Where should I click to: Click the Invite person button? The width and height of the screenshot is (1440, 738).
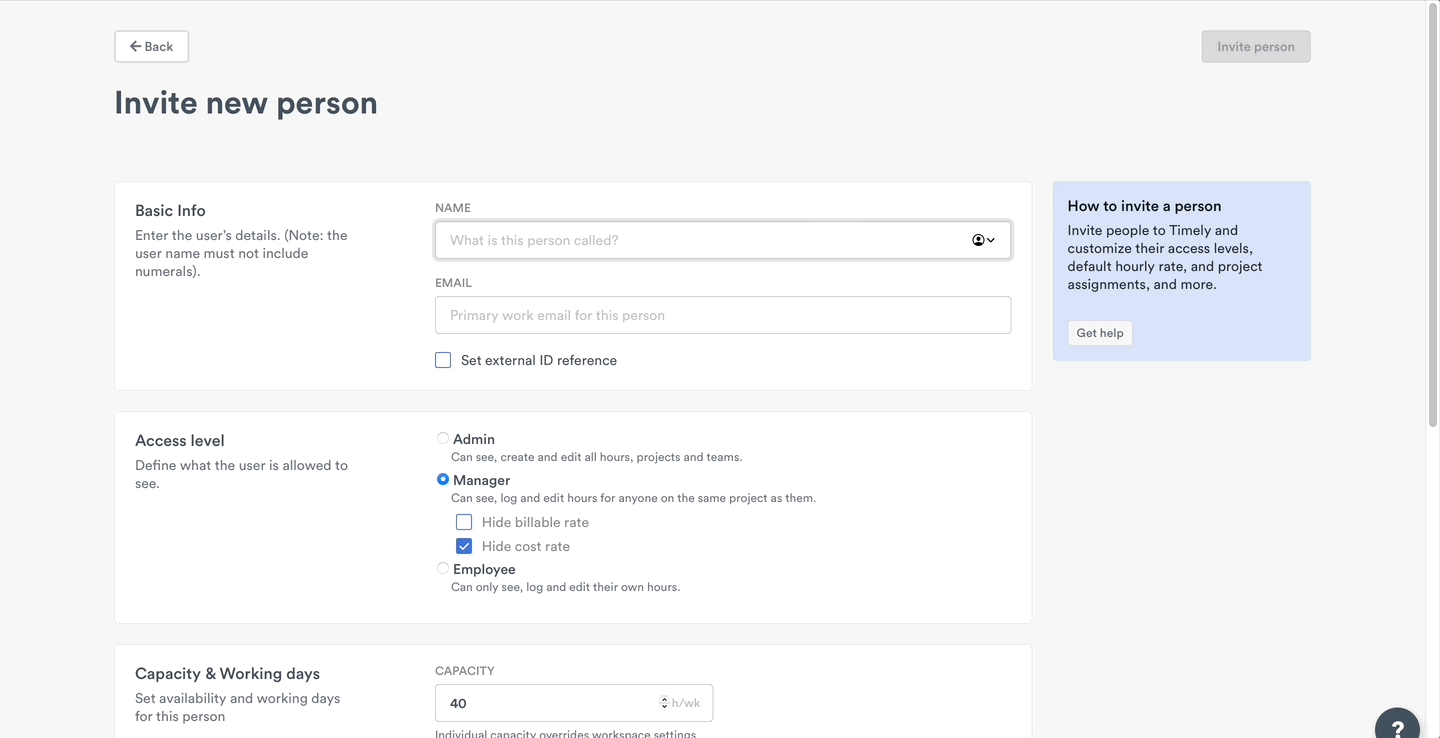pos(1255,46)
